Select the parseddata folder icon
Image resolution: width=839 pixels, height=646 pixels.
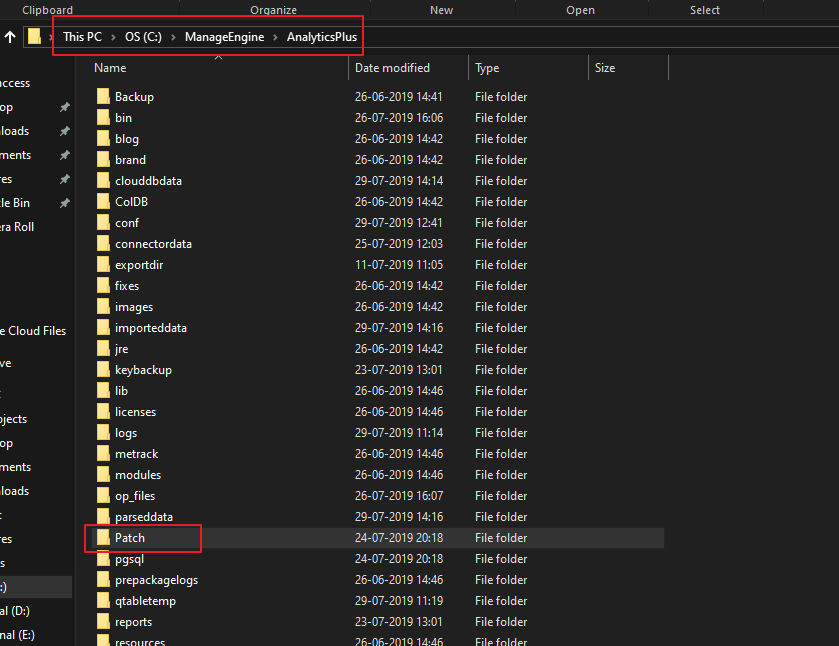pos(103,516)
